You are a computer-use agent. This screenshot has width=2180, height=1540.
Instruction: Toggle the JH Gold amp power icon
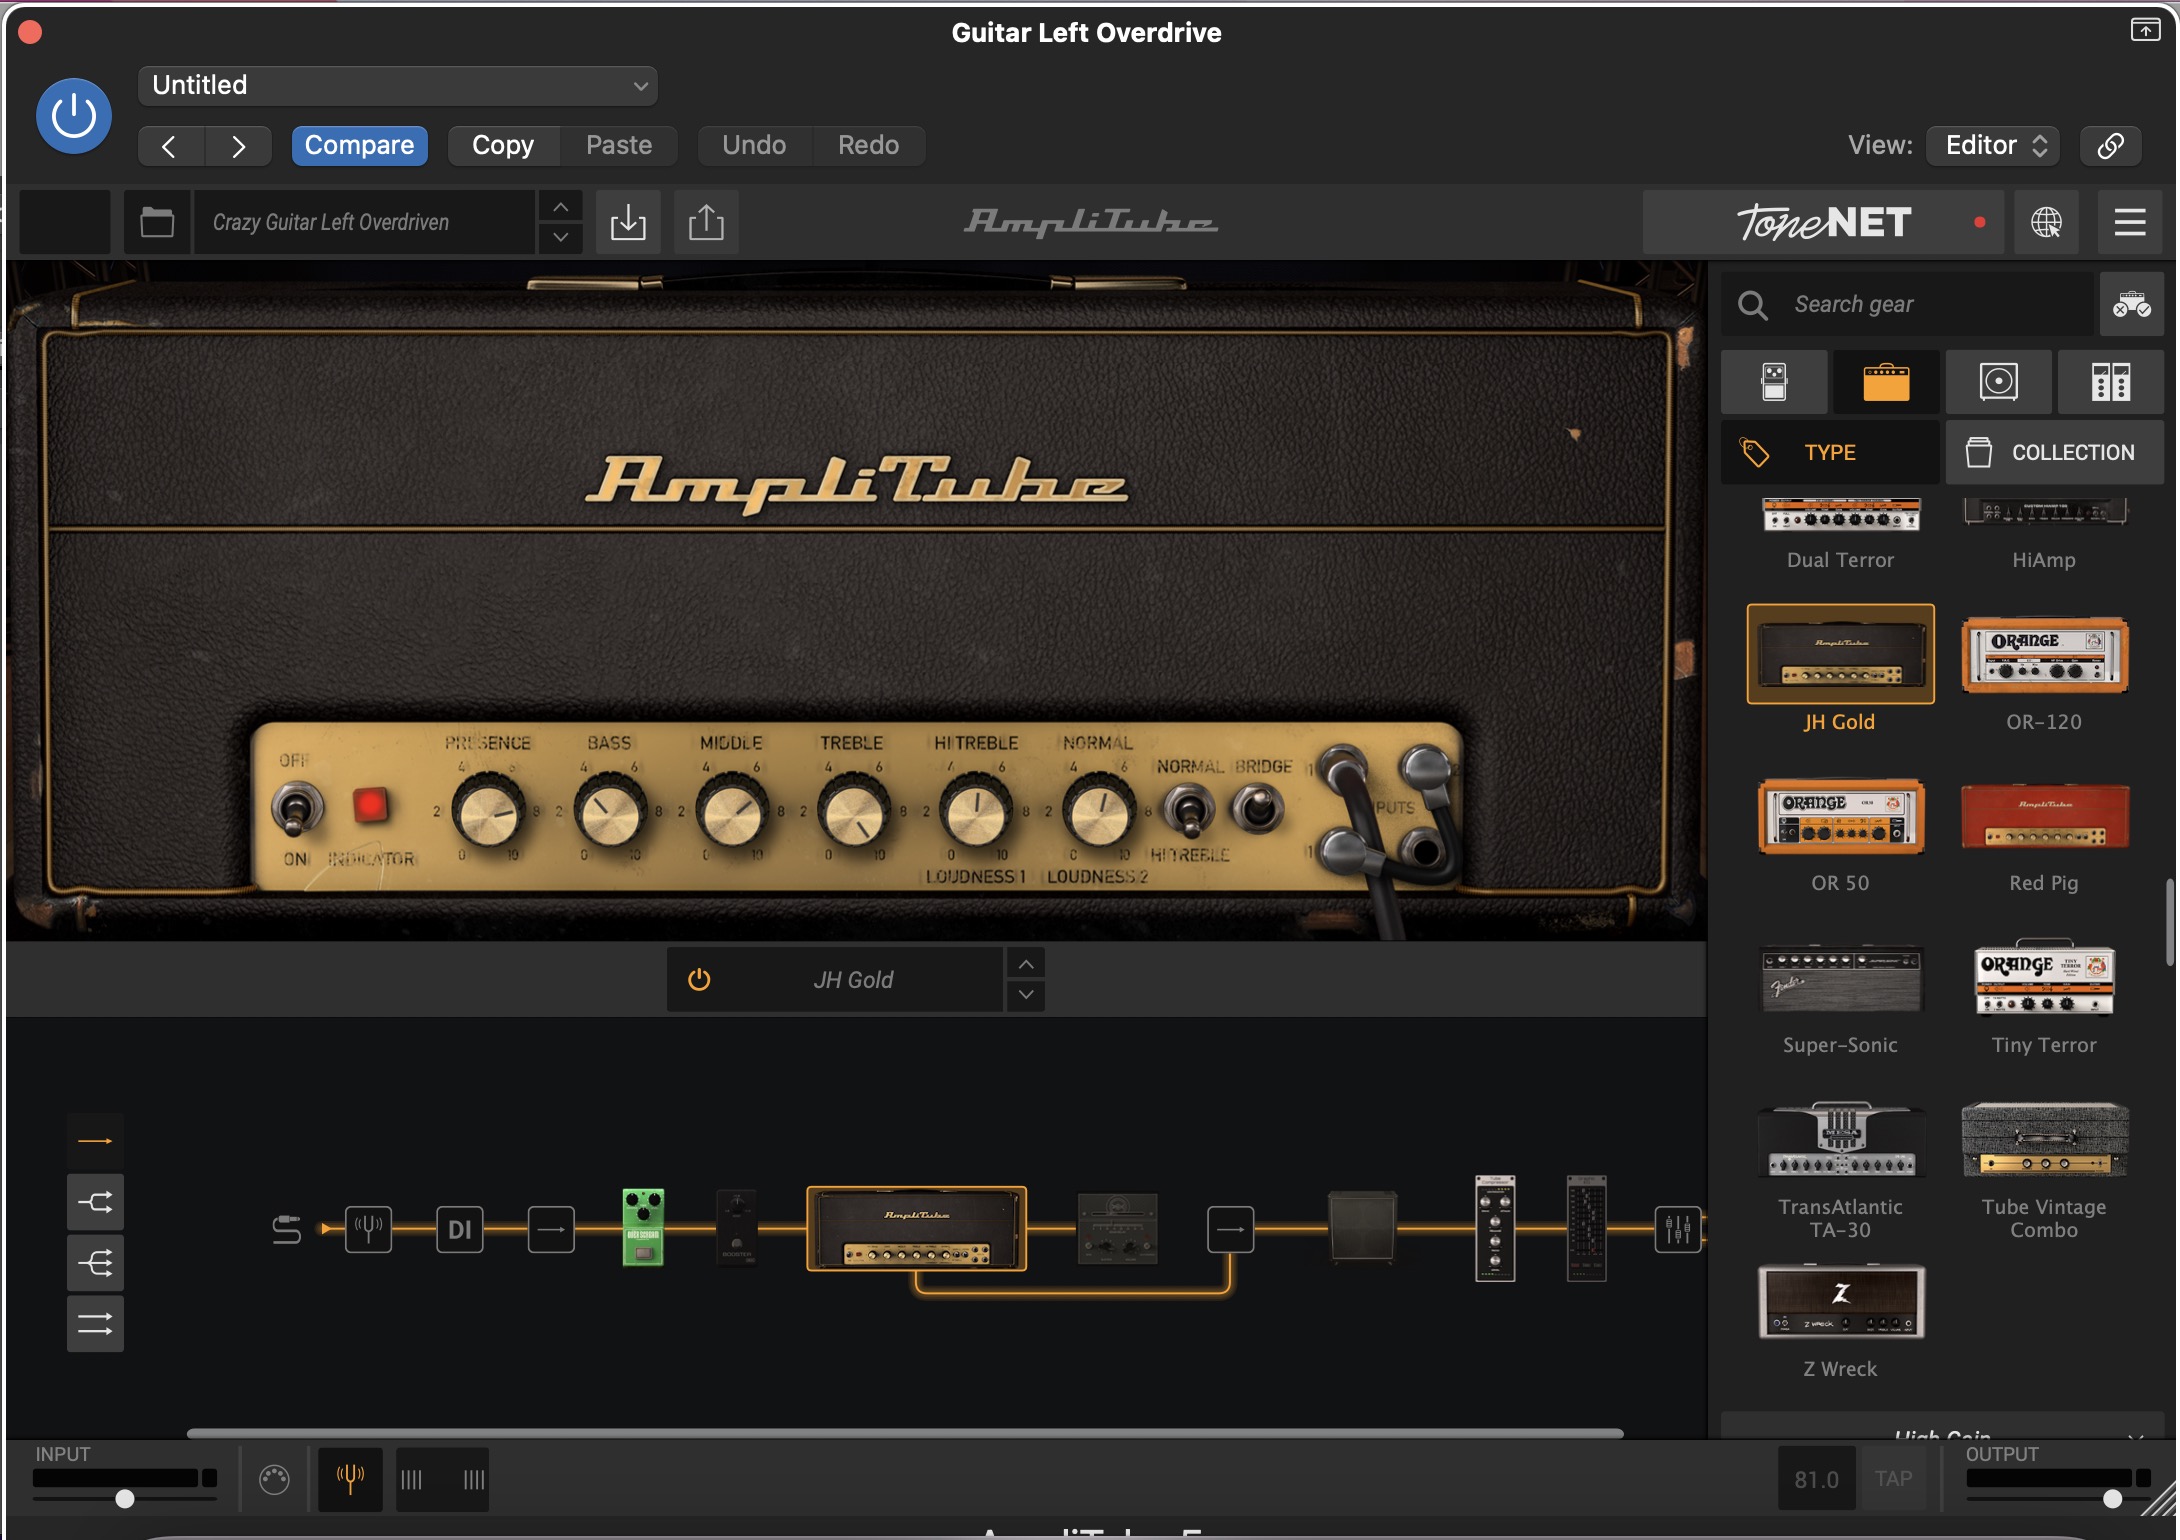[x=699, y=979]
